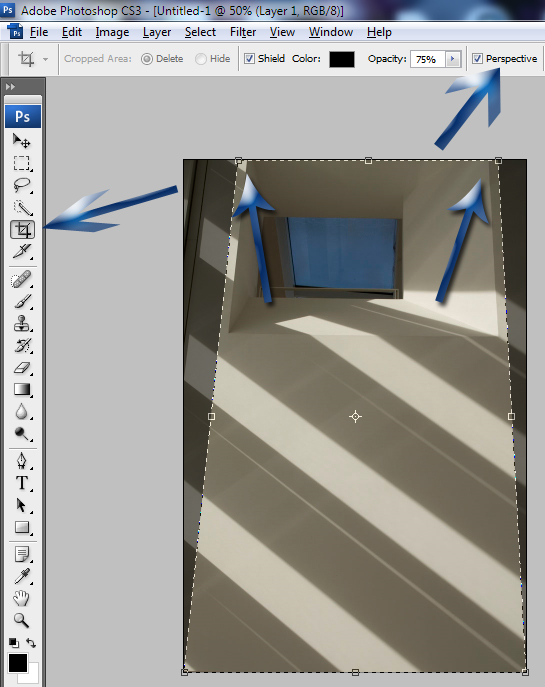Screen dimensions: 545x687
Task: Select the Move tool
Action: point(21,141)
